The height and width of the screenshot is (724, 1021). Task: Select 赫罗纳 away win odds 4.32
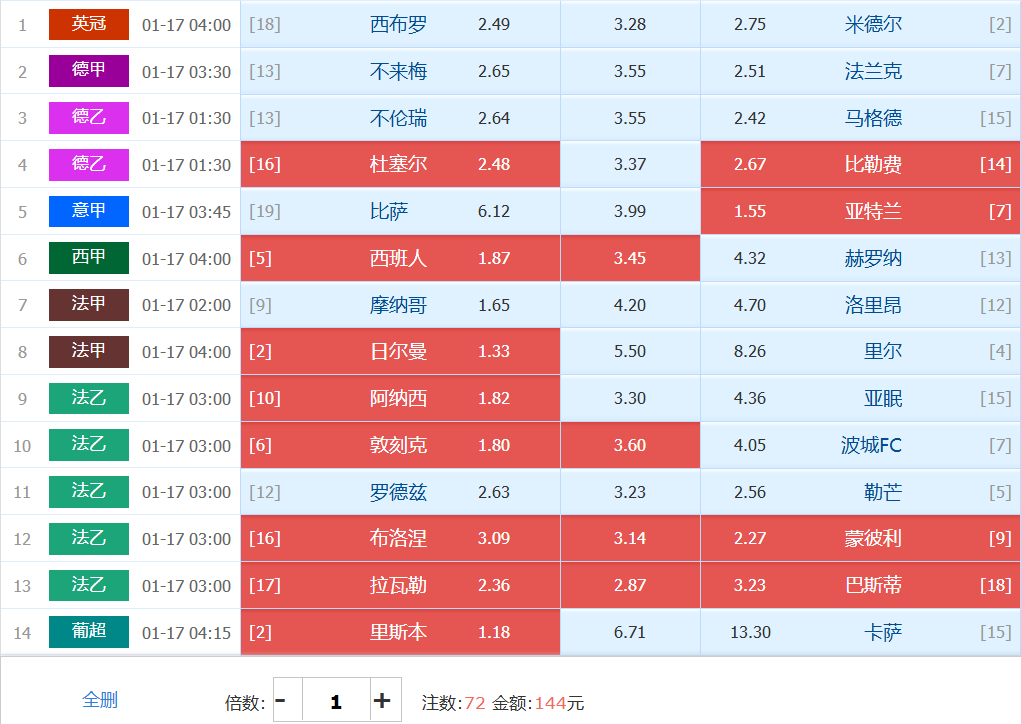860,258
